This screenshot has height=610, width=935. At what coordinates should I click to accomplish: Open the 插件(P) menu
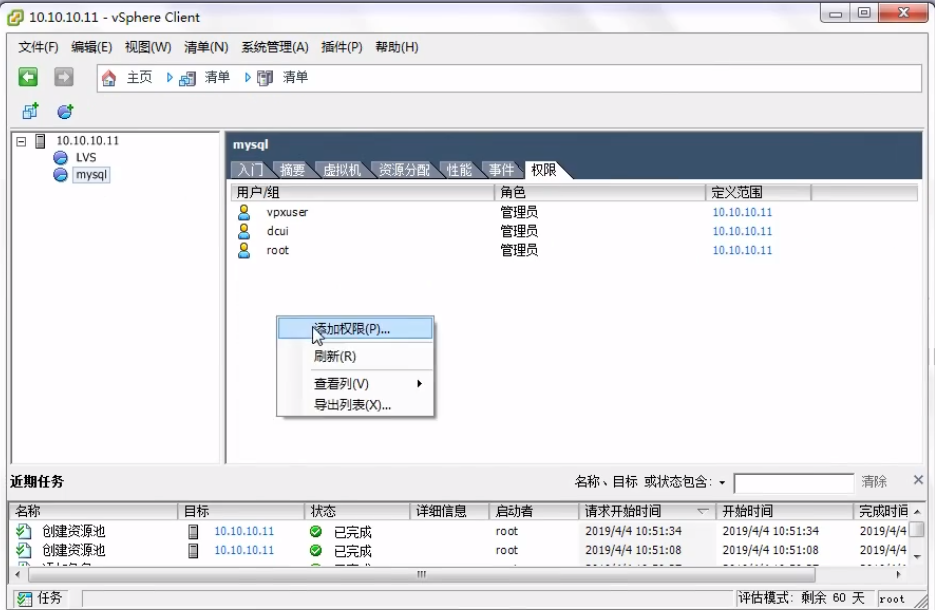[x=342, y=47]
